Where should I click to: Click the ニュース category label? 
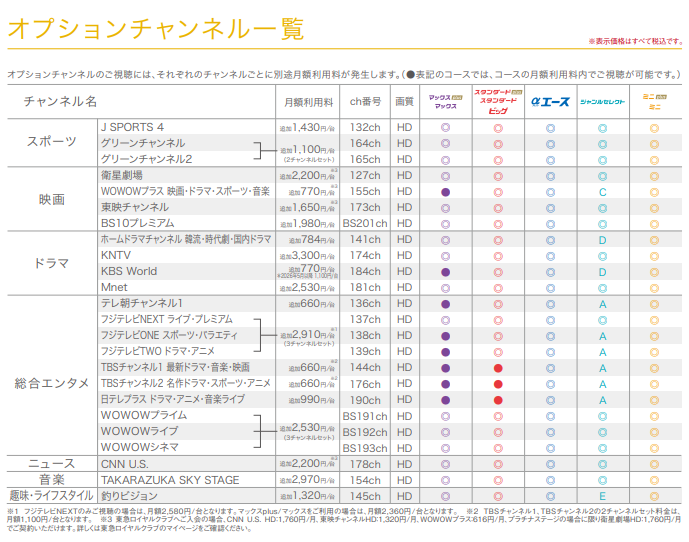[x=52, y=464]
